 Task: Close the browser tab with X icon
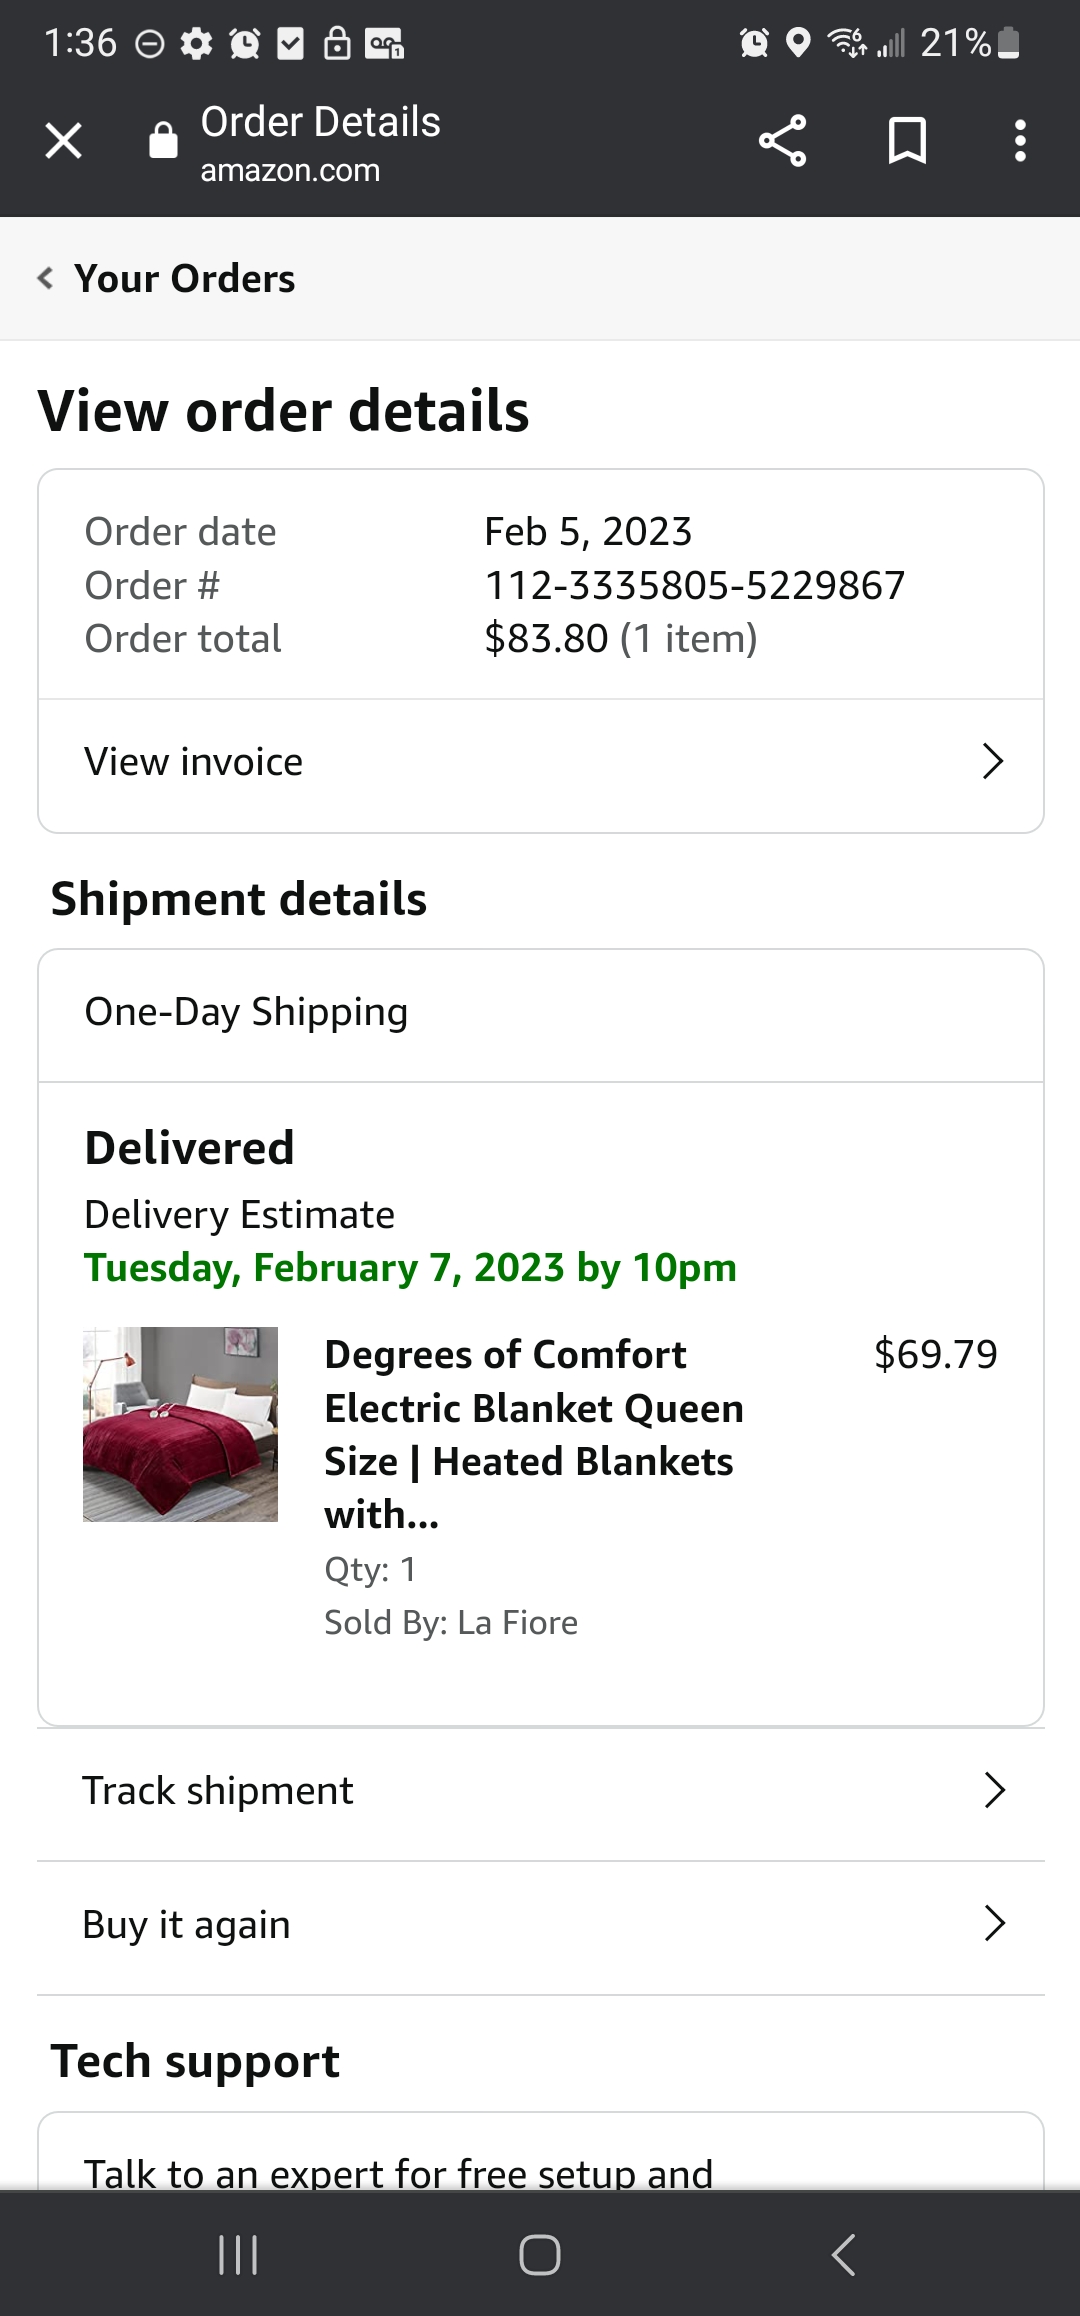pos(64,141)
